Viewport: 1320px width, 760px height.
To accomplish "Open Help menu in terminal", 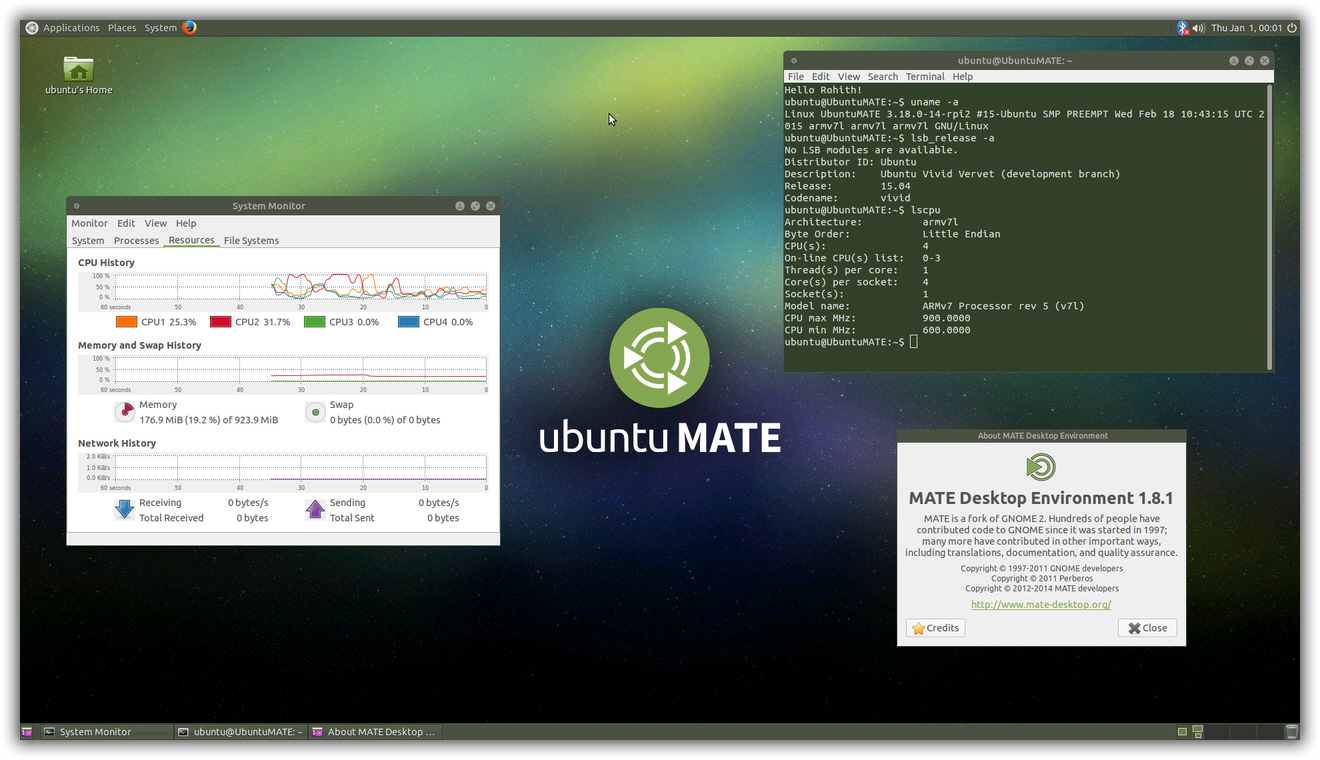I will click(963, 76).
